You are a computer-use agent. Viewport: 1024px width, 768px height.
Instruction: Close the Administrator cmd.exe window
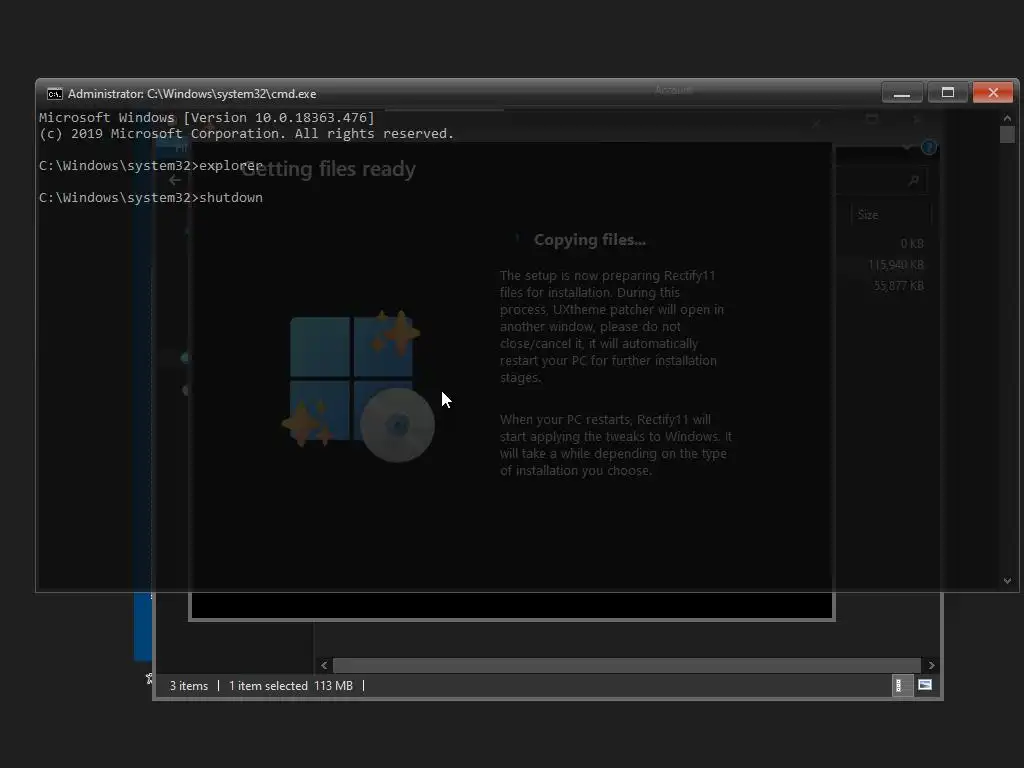coord(993,93)
